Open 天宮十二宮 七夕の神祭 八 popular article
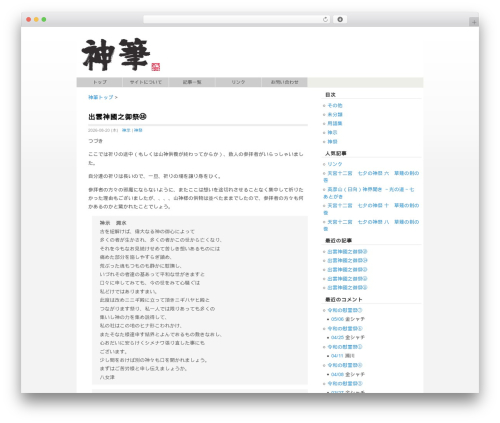 (371, 225)
